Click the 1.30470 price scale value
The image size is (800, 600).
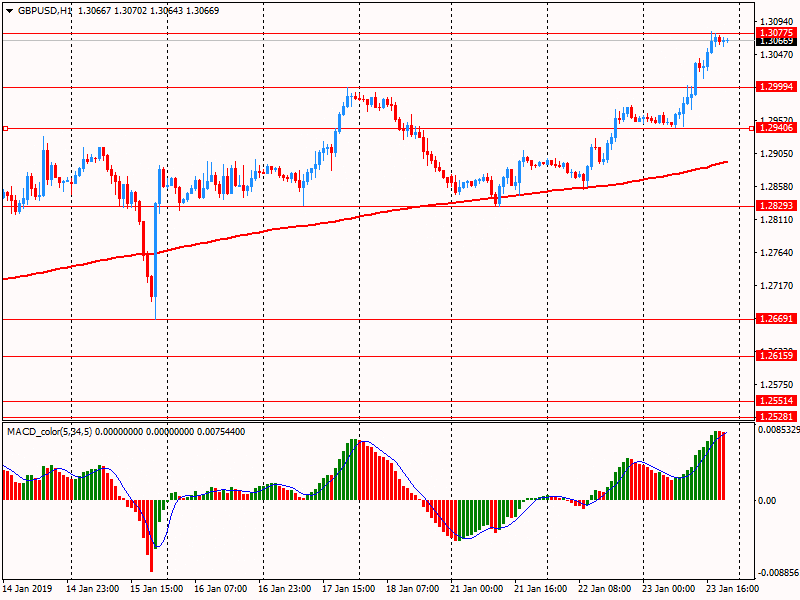click(x=777, y=55)
